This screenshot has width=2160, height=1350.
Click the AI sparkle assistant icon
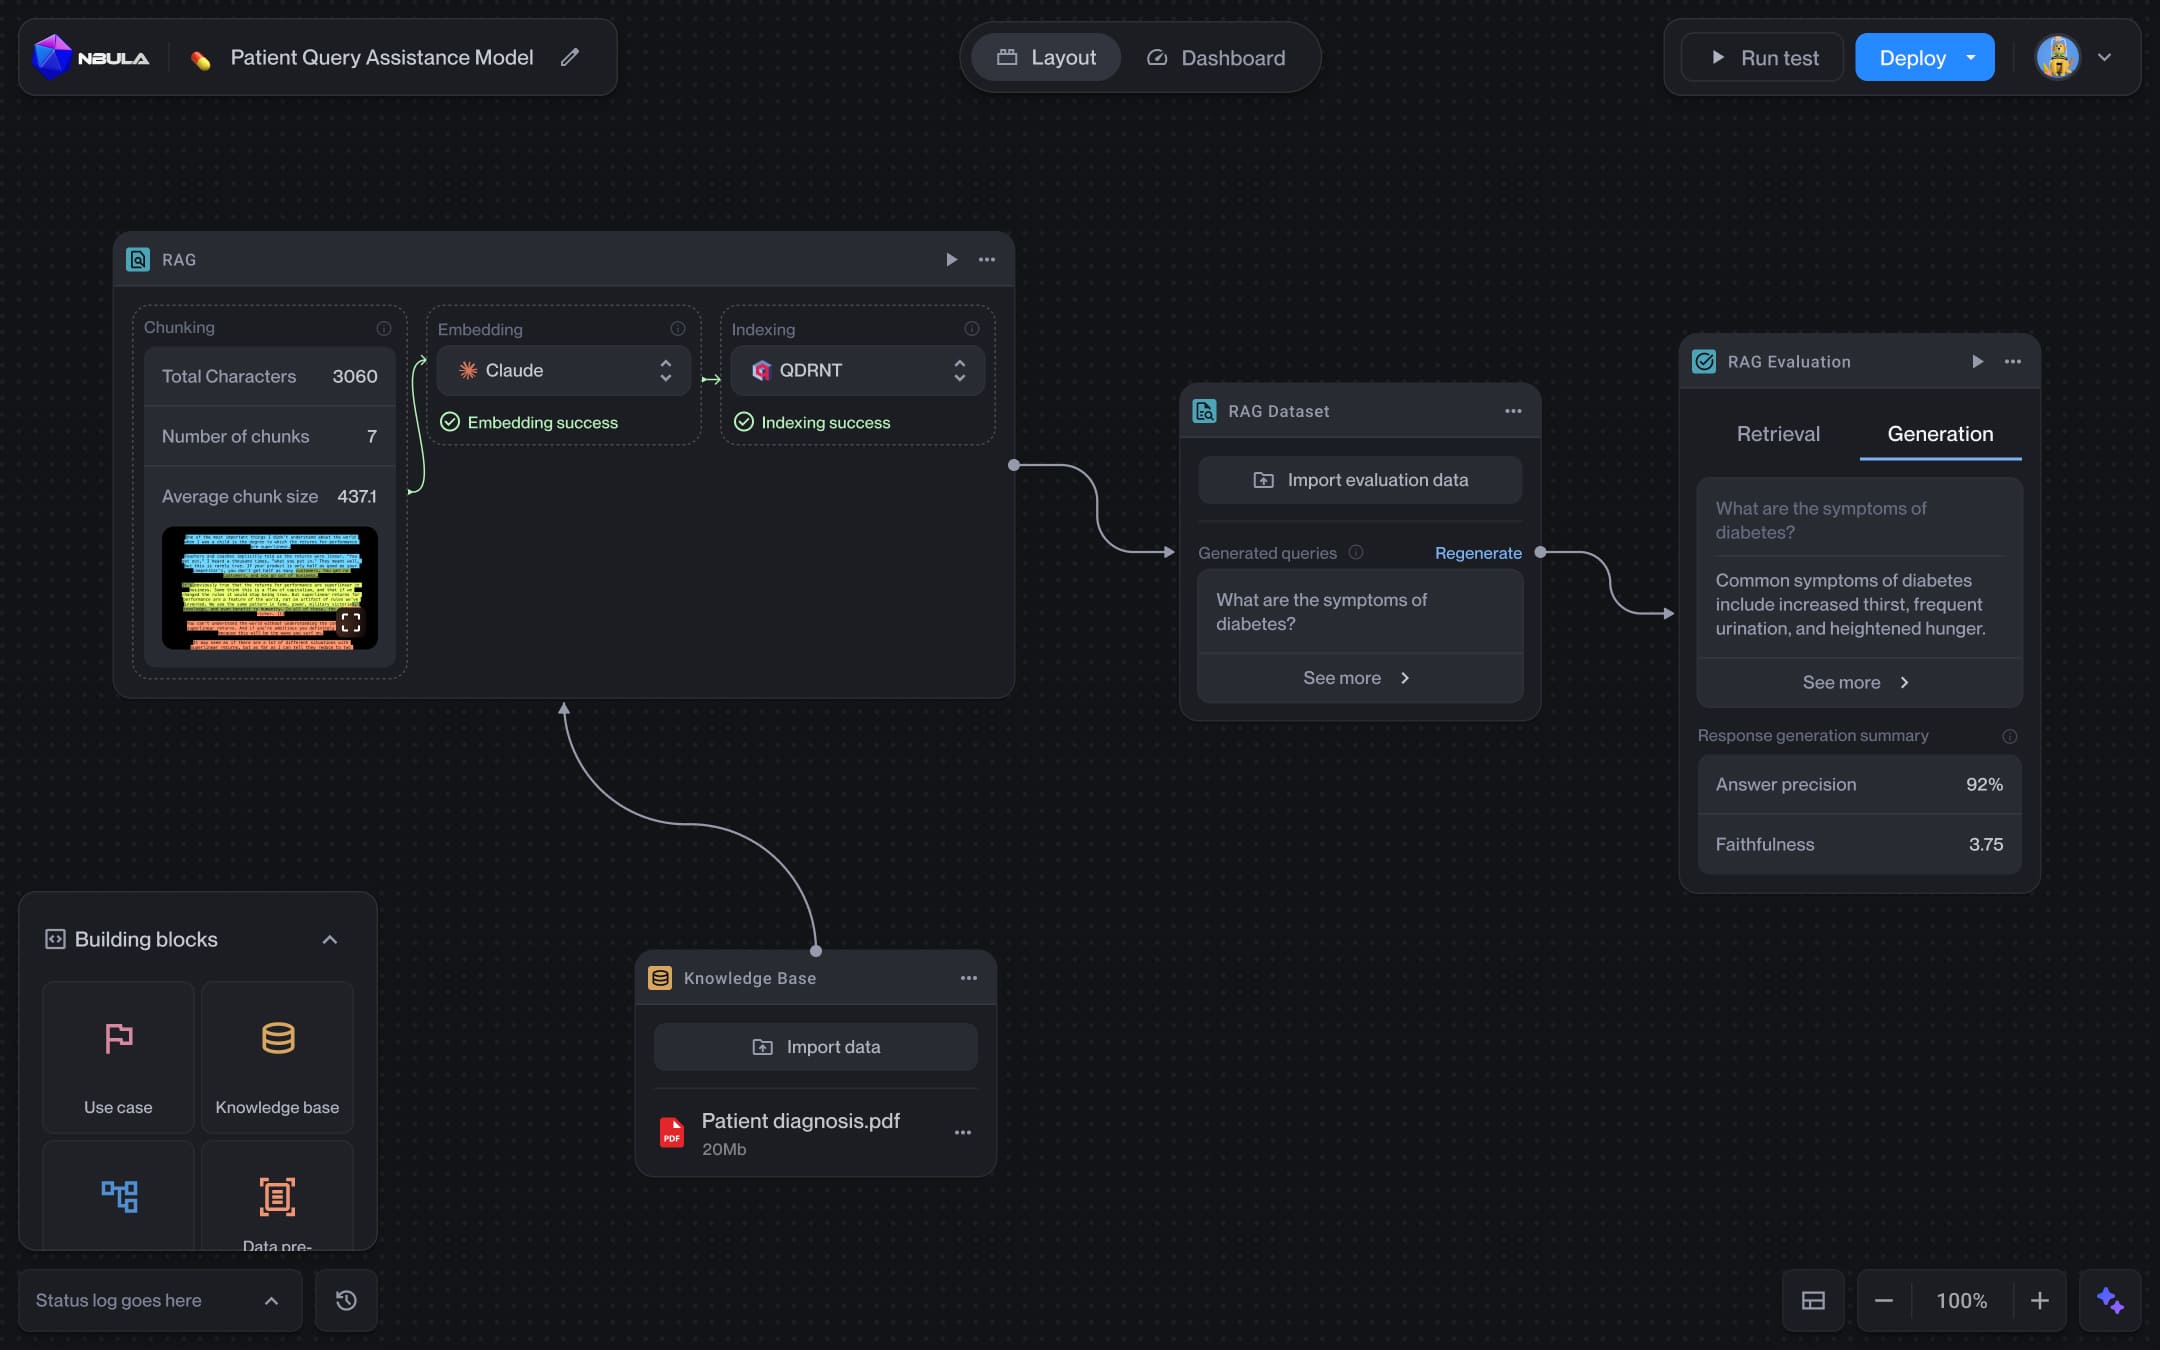point(2110,1300)
